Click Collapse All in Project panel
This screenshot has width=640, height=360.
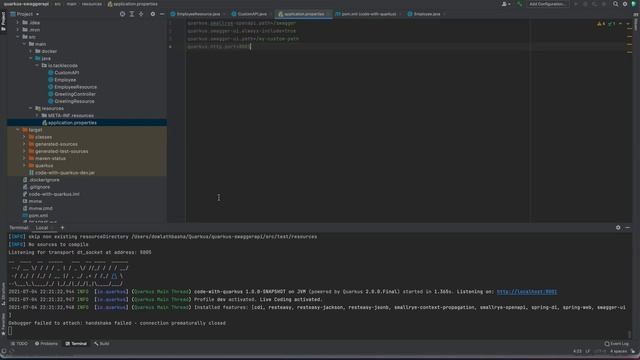point(141,14)
